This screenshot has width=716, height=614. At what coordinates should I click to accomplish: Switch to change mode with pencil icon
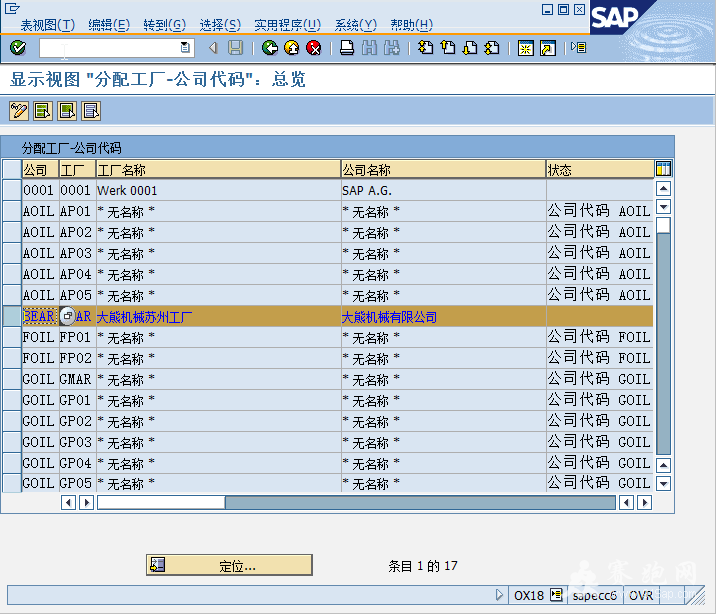click(19, 111)
